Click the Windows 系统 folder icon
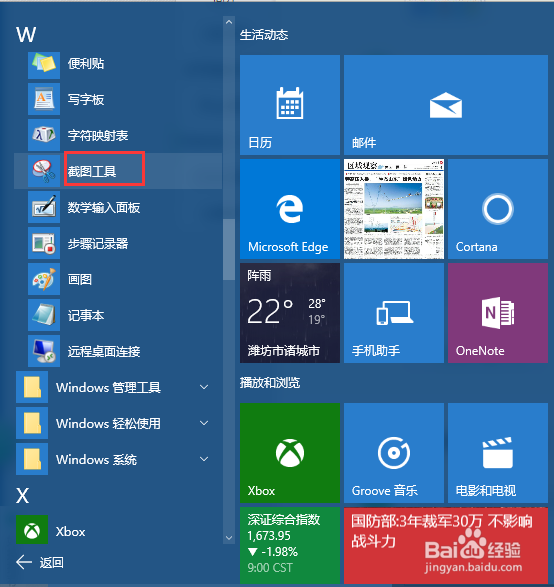 [x=32, y=459]
